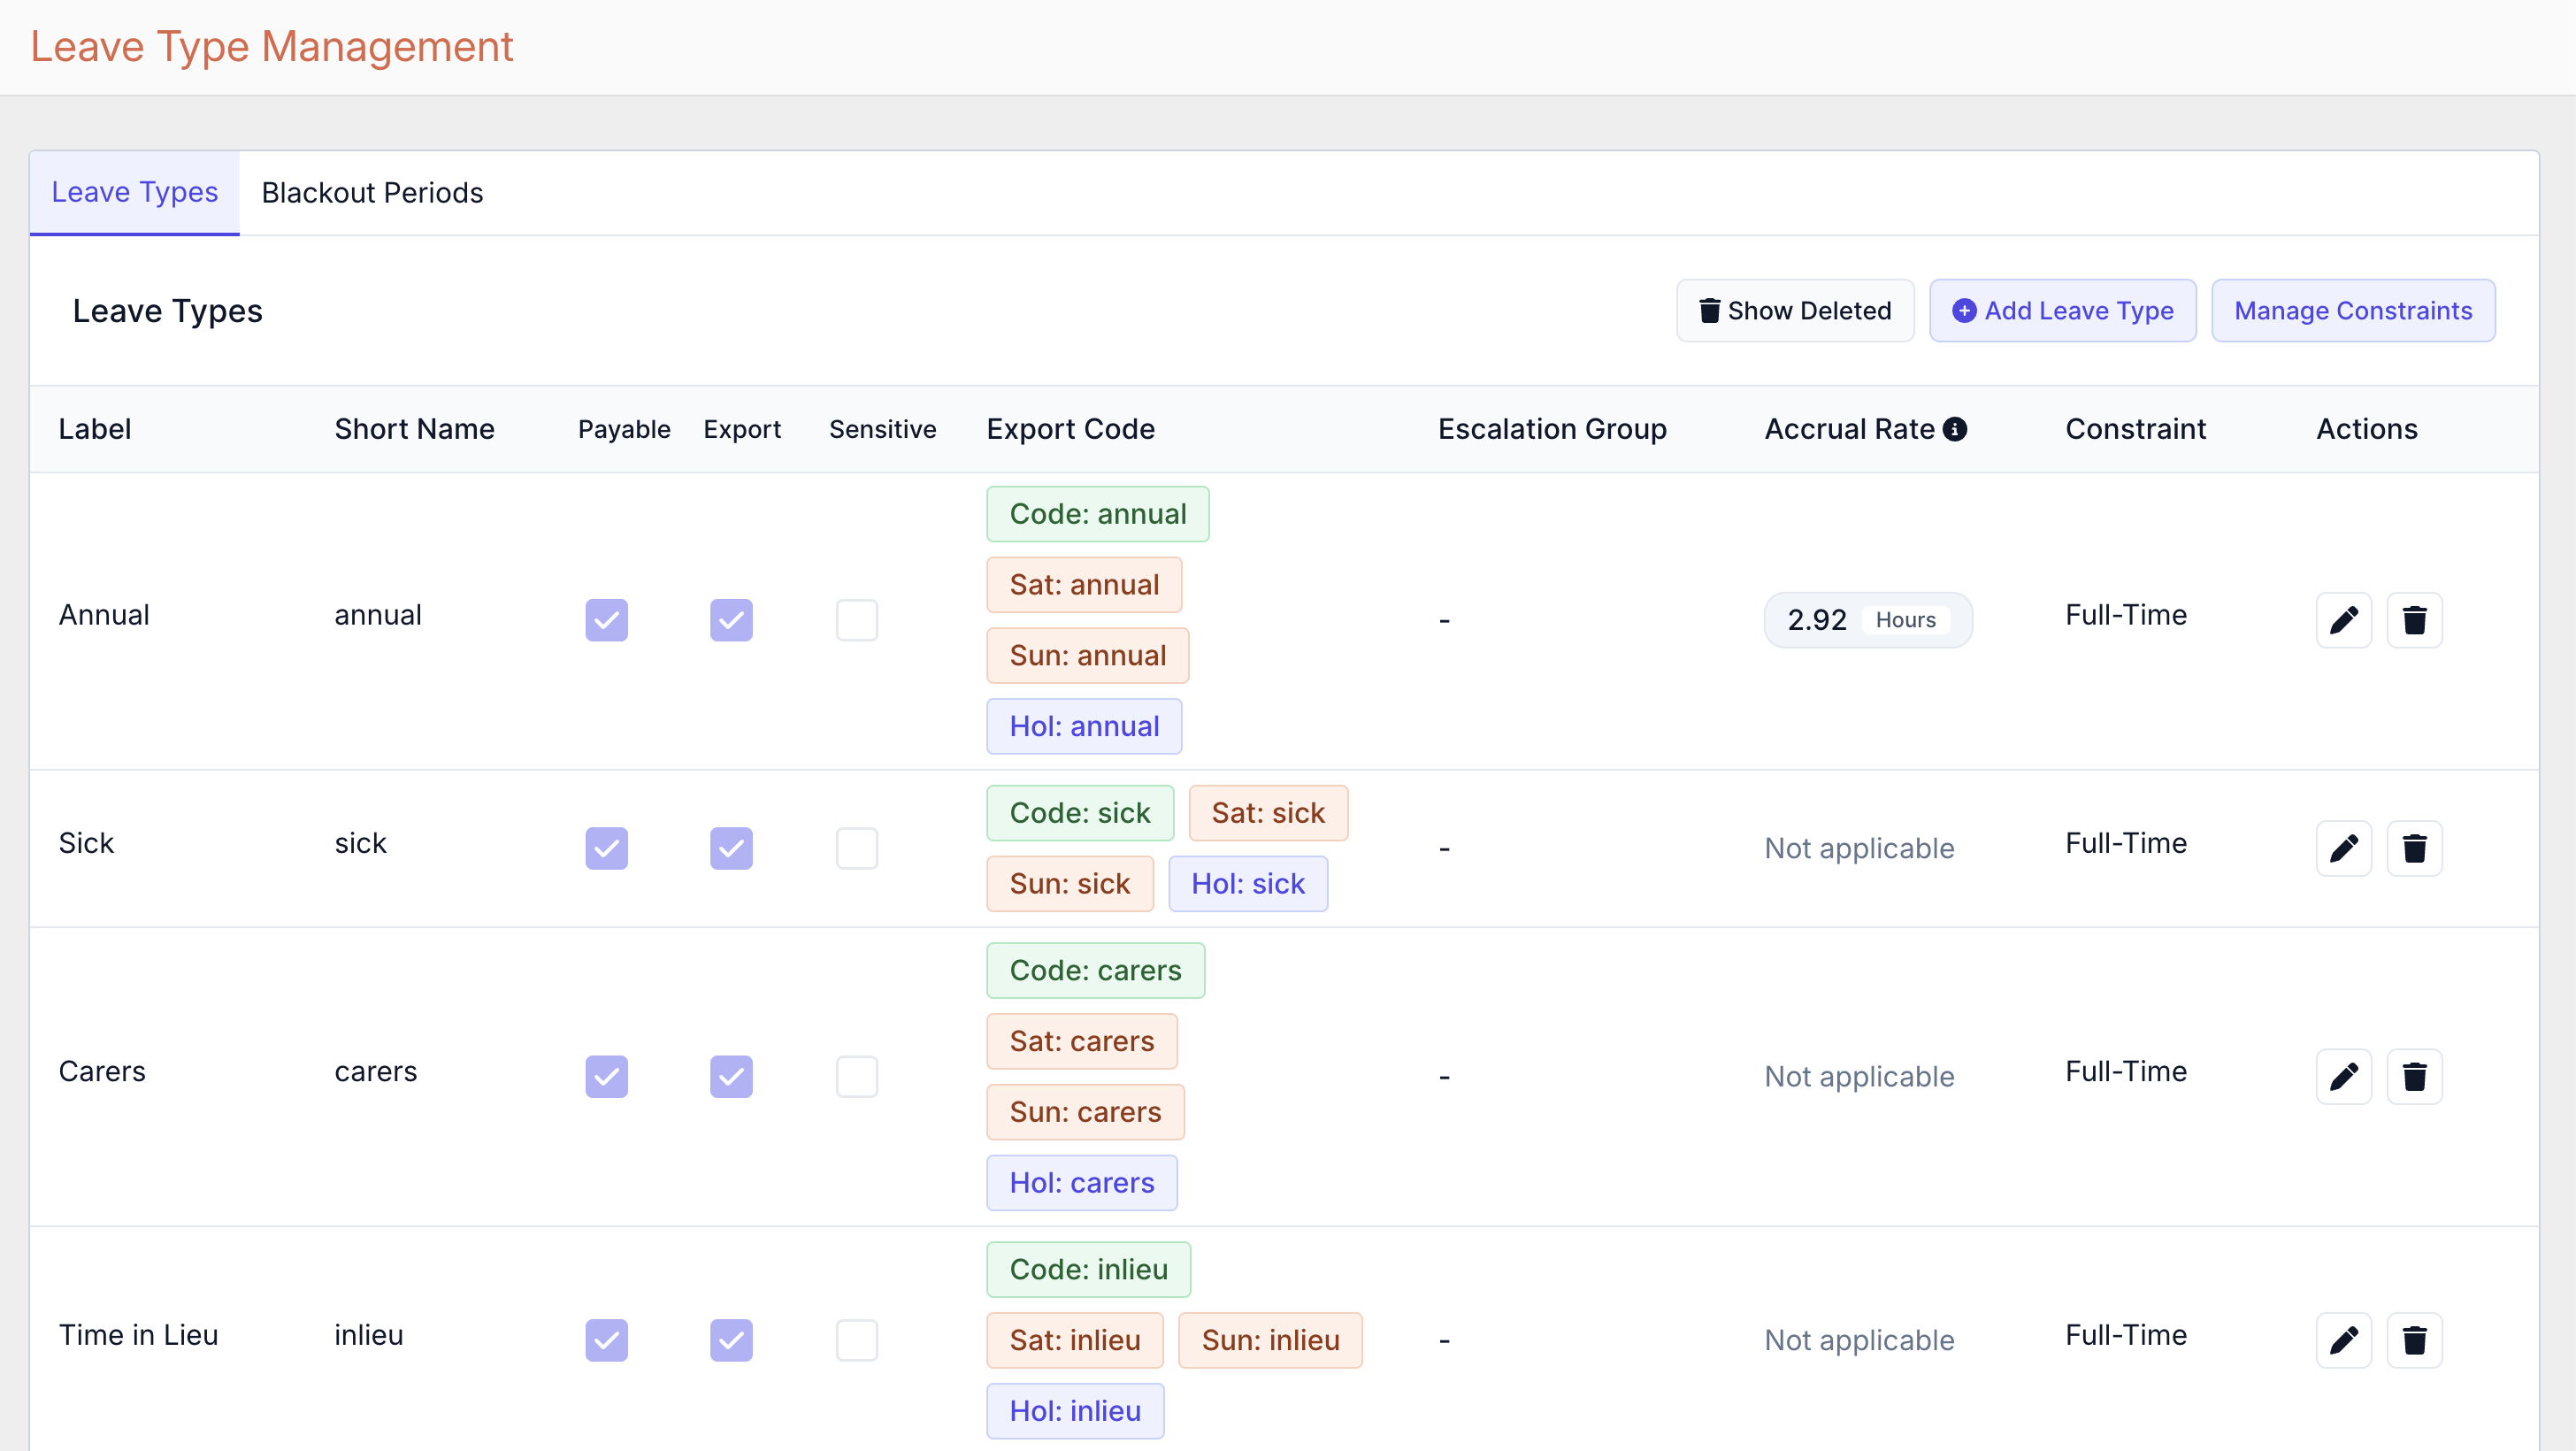Click the Escalation Group column header
Image resolution: width=2576 pixels, height=1451 pixels.
point(1552,429)
